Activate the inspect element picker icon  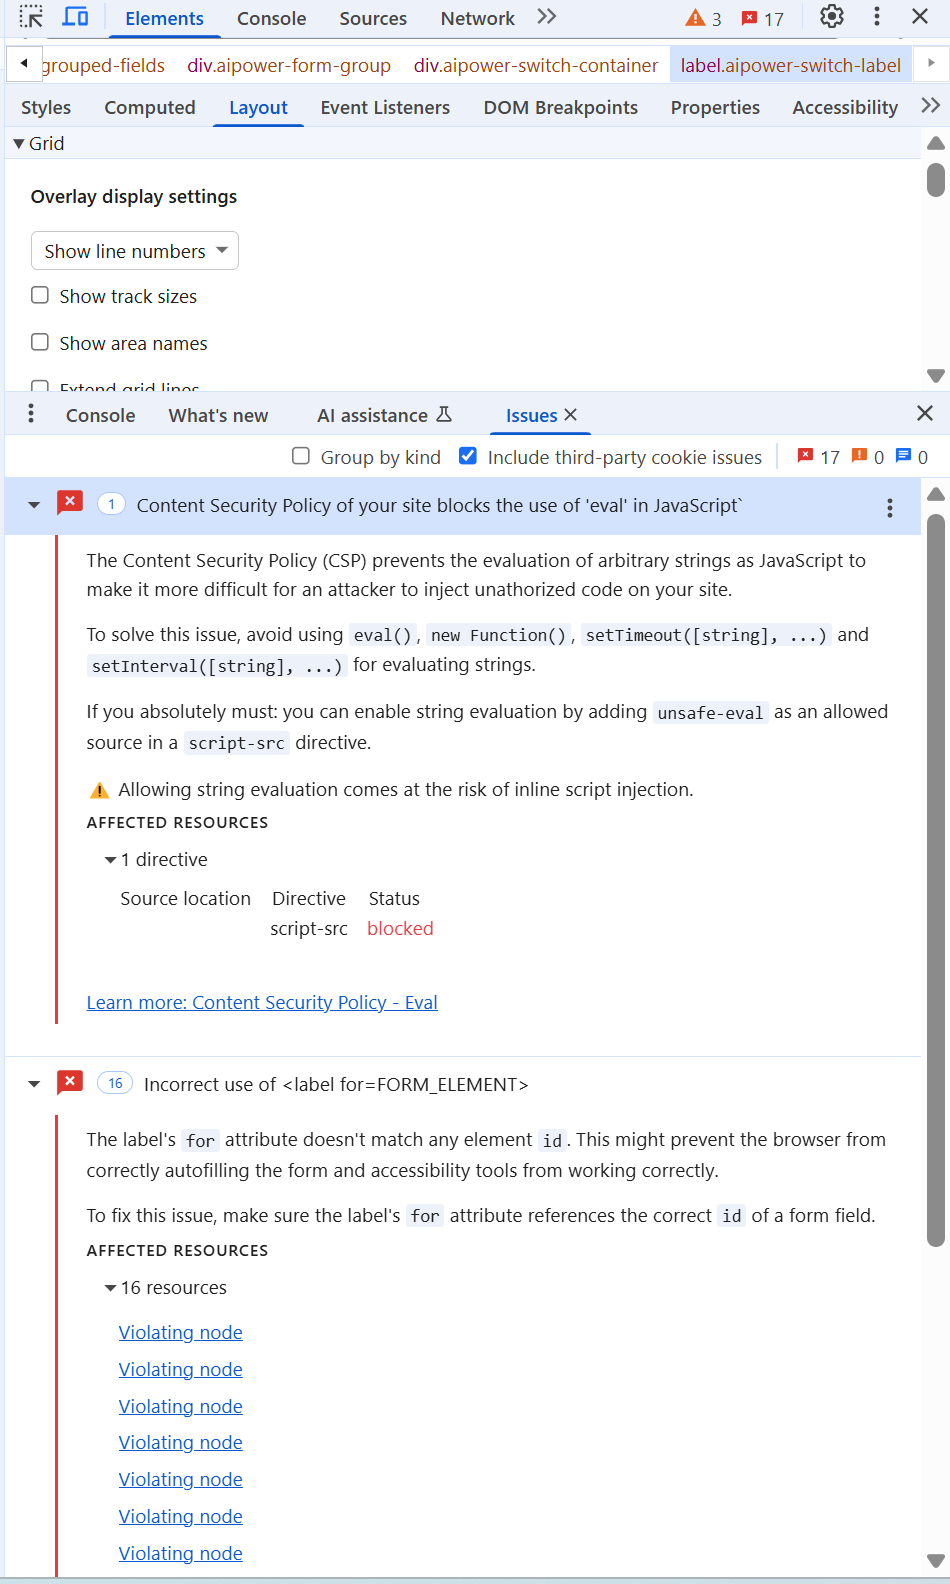pos(31,17)
